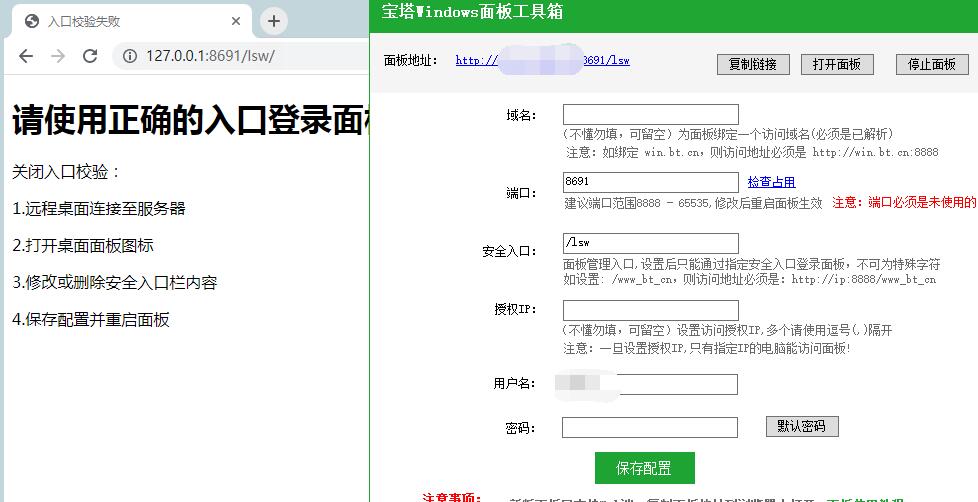Click the site info icon in address bar
Screen dimensions: 978x502
[130, 56]
